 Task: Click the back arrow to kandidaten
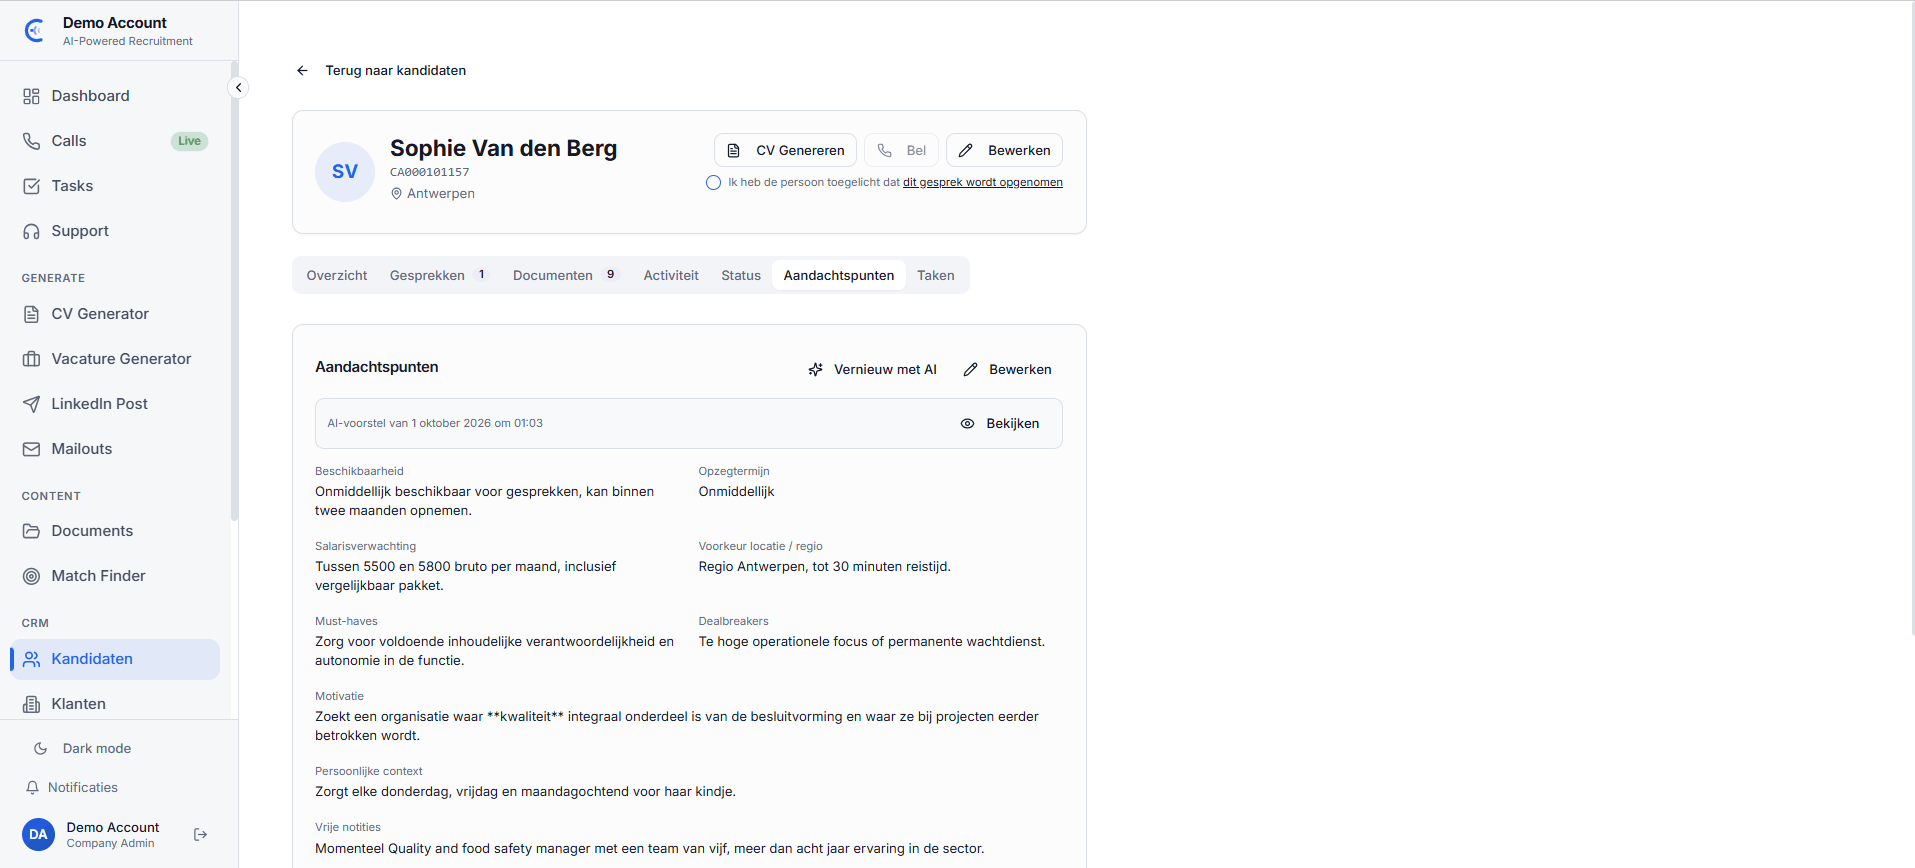[302, 71]
